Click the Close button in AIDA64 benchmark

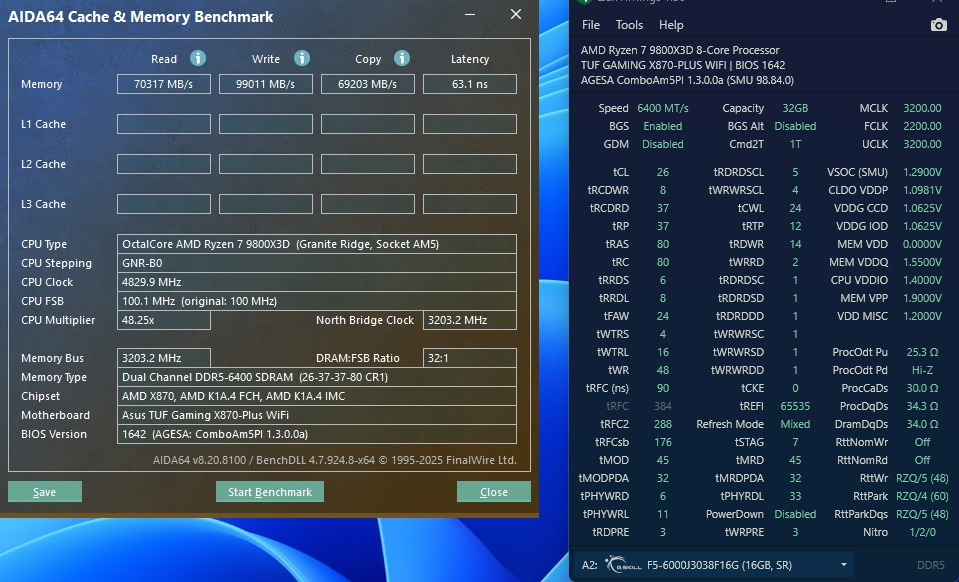point(494,492)
